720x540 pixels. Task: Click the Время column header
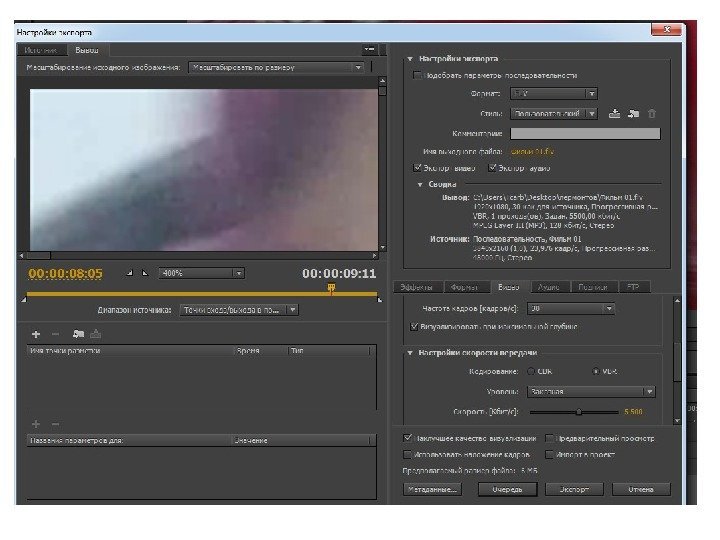pos(261,351)
